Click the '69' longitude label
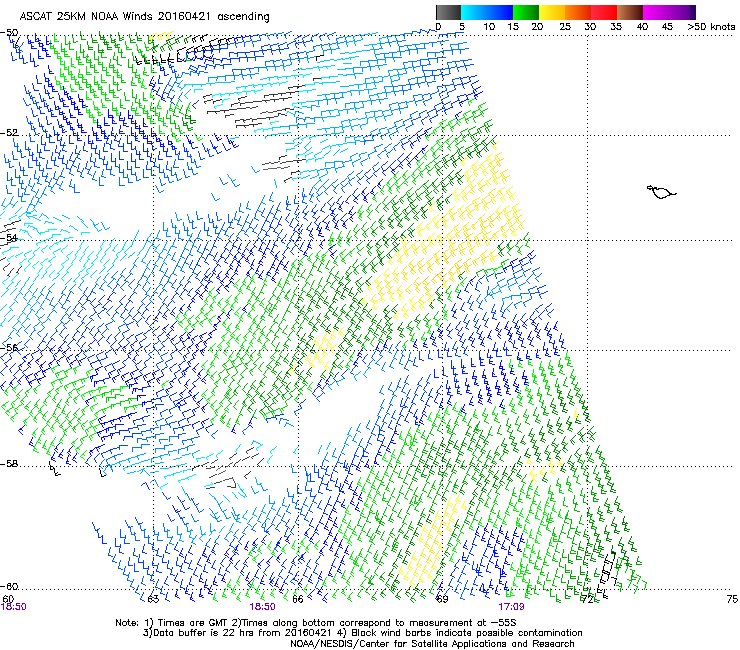The height and width of the screenshot is (650, 740). point(442,599)
